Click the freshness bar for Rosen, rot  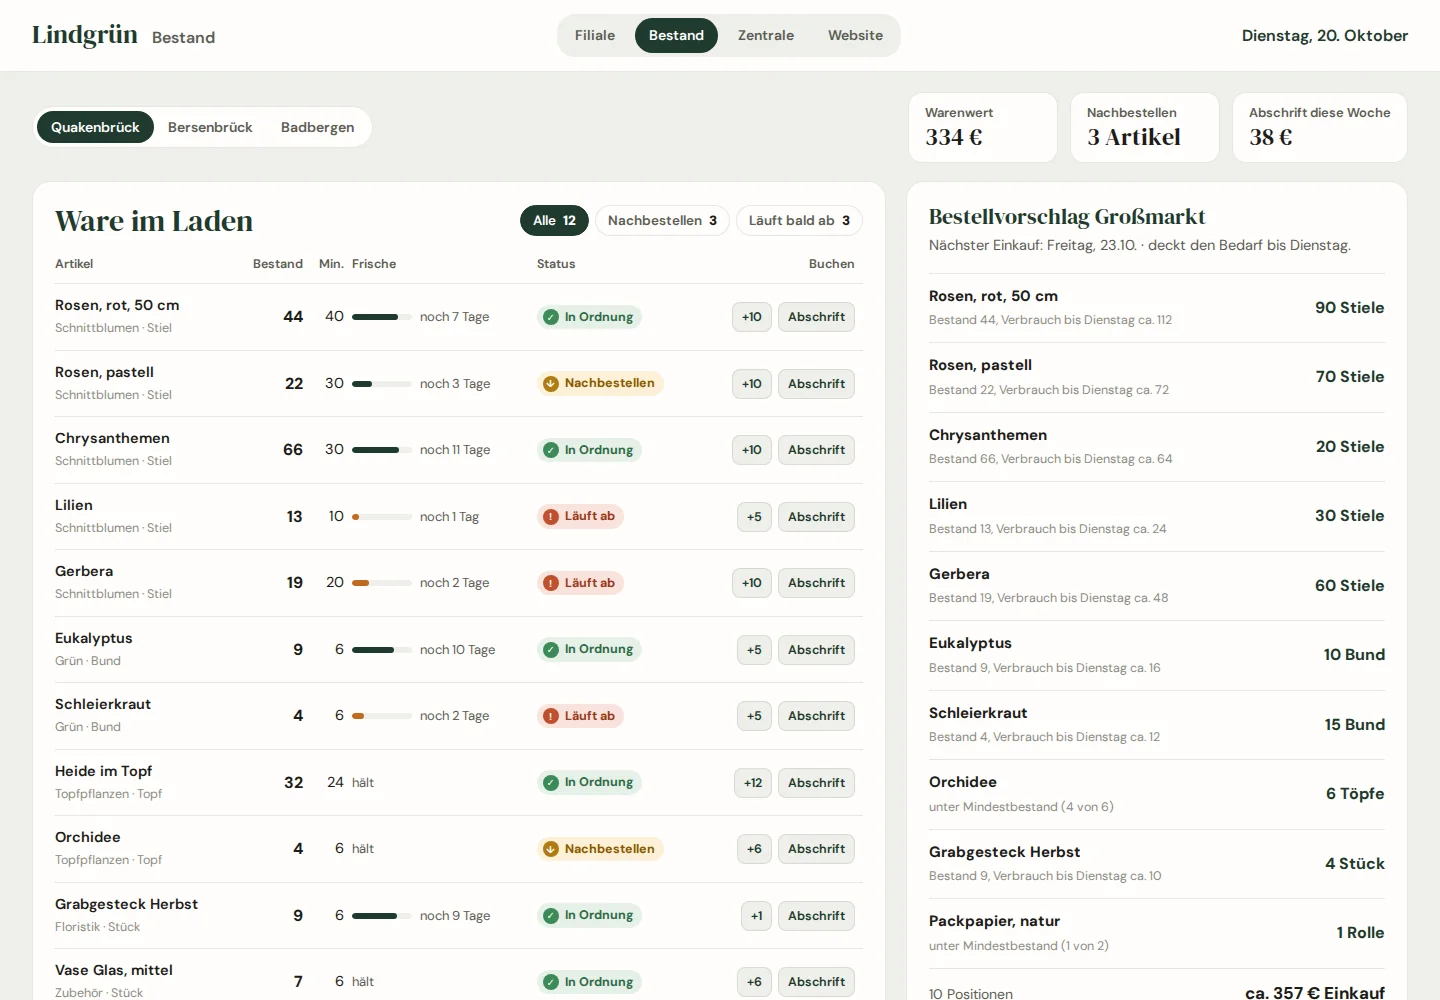382,317
